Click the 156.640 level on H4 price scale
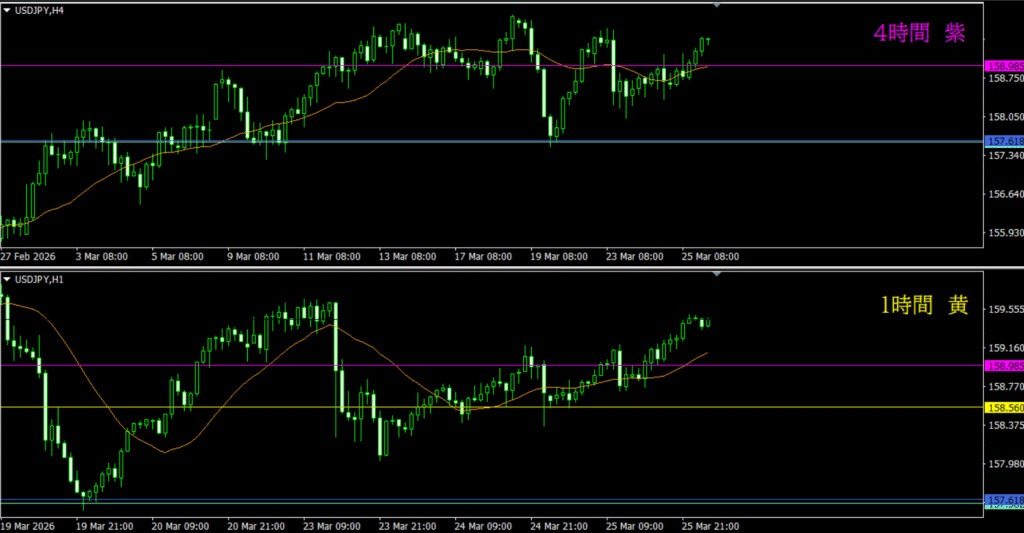Image resolution: width=1024 pixels, height=533 pixels. (1004, 195)
